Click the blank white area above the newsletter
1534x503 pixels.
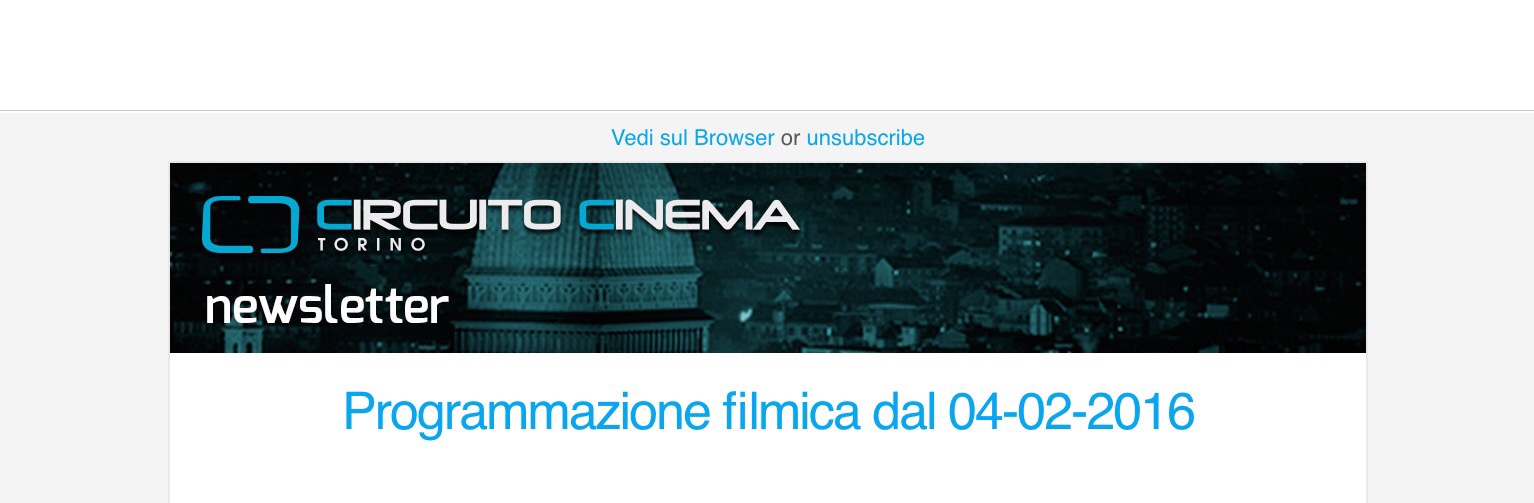(x=767, y=55)
